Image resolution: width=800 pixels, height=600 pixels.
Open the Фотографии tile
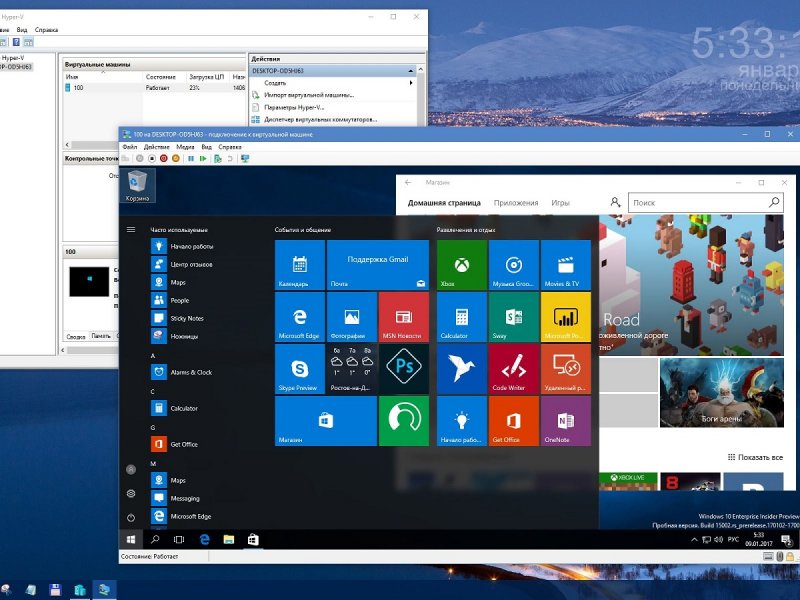pos(352,317)
